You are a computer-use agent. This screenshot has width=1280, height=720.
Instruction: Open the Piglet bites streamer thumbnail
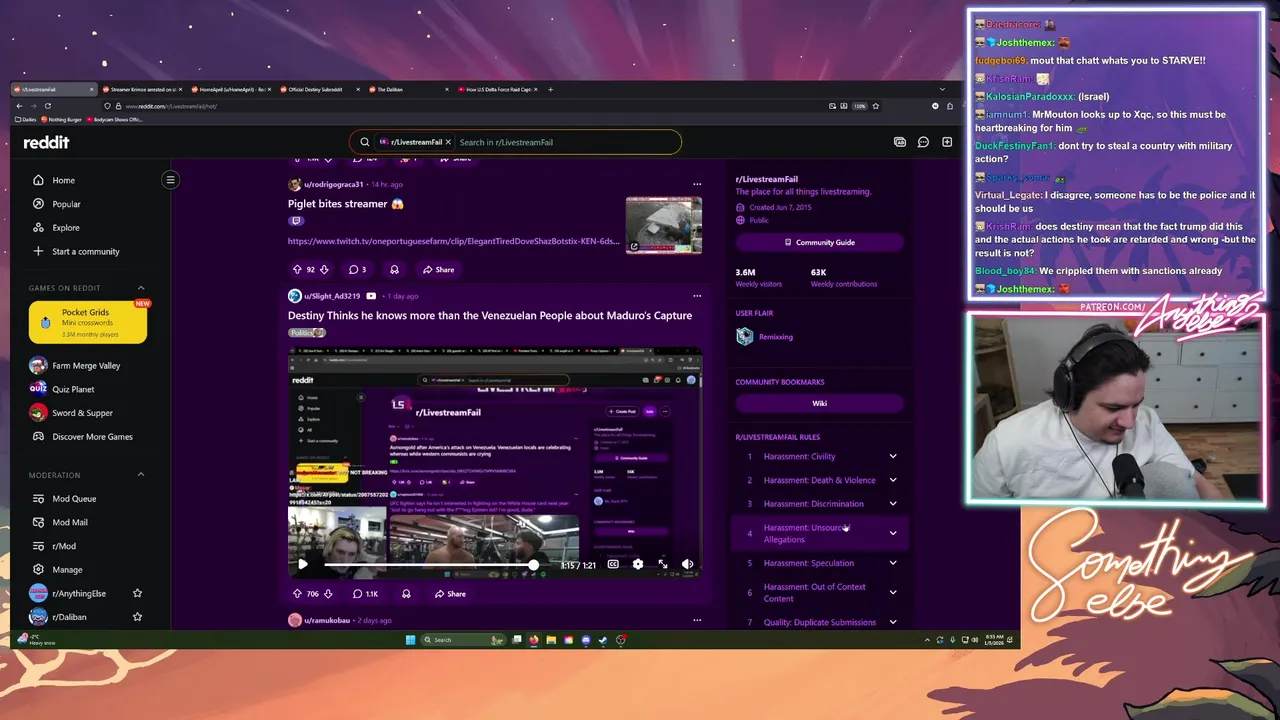664,225
